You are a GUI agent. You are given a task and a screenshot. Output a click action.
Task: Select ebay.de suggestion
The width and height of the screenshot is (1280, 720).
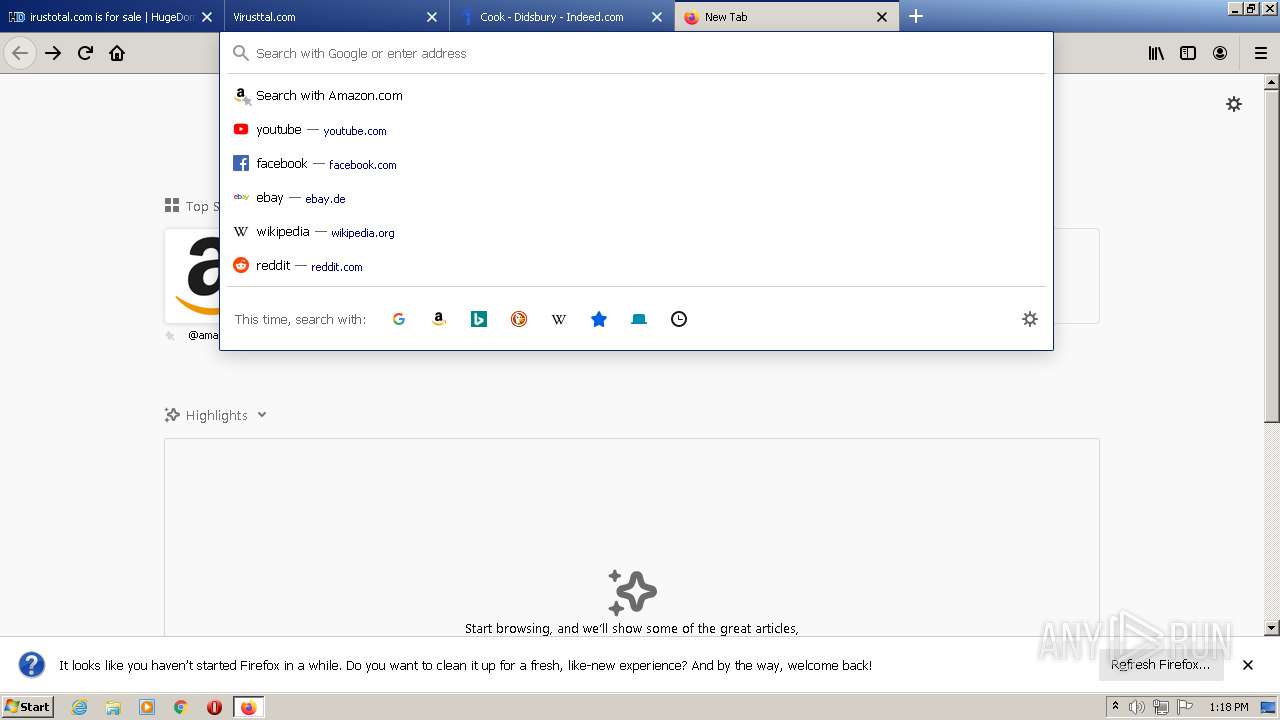click(636, 198)
